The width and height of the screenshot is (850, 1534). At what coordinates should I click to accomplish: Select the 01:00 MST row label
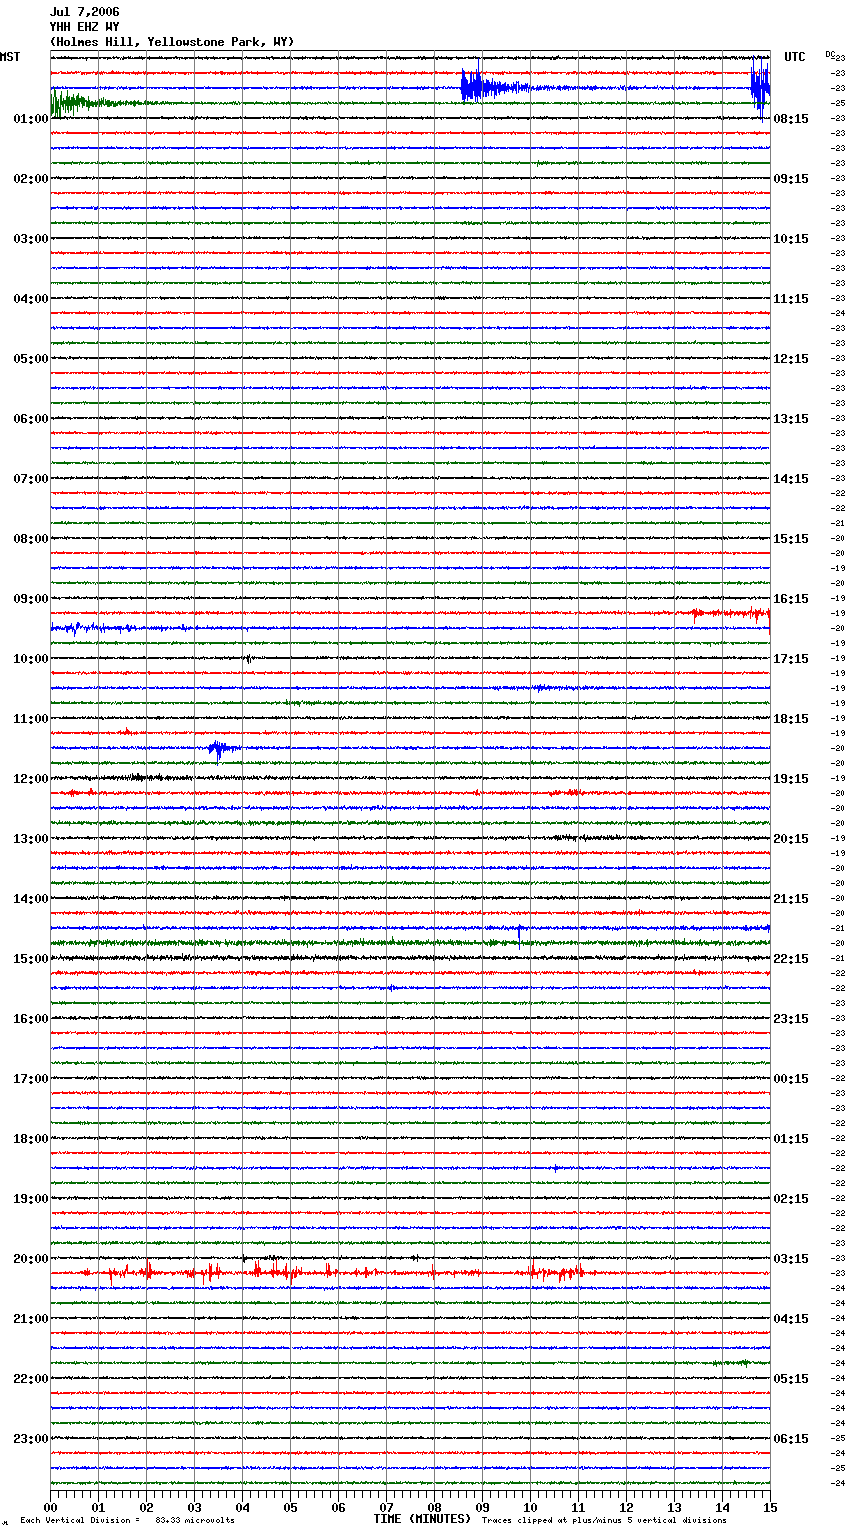pos(31,119)
